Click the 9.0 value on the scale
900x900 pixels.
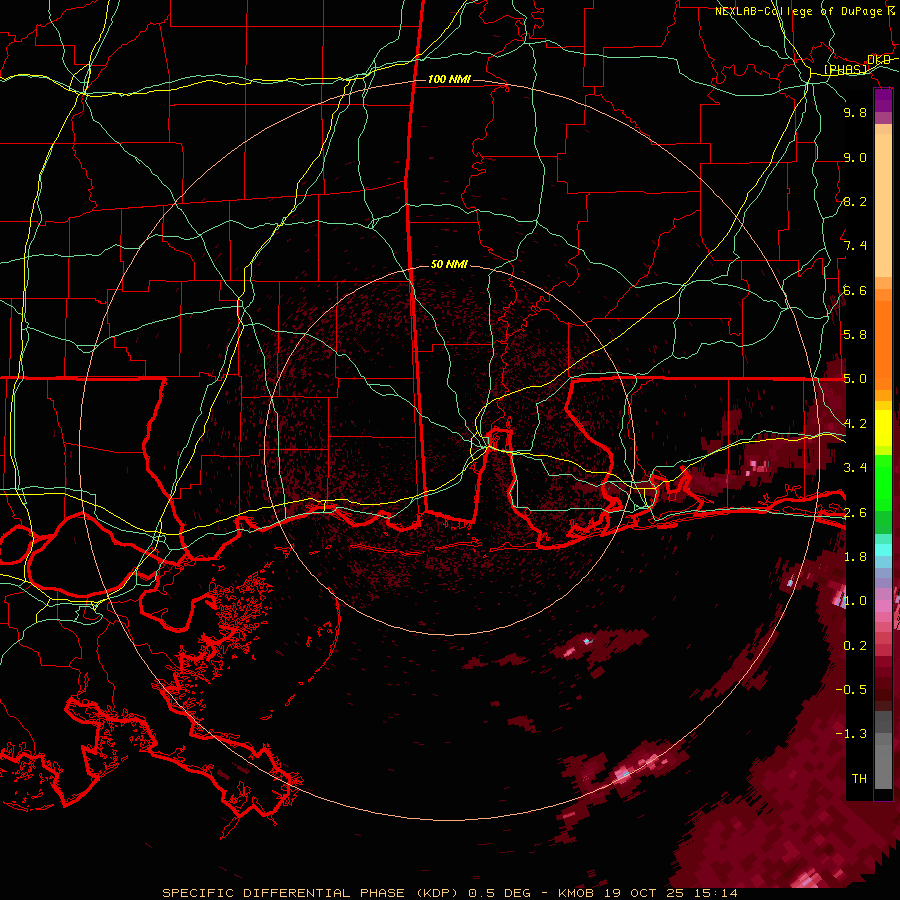[x=855, y=157]
